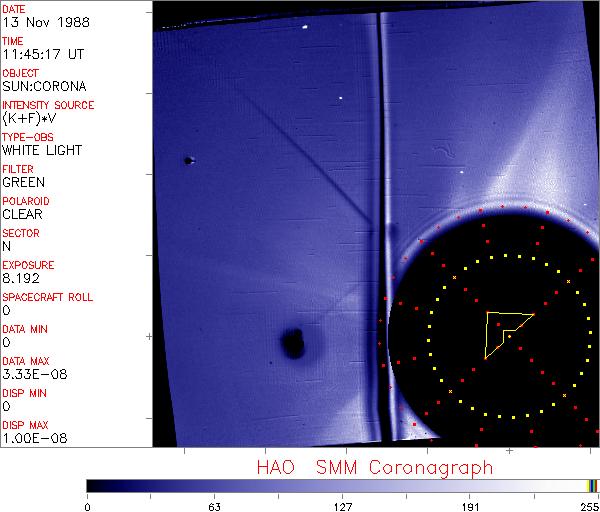Click the DATA MIN label
Image resolution: width=600 pixels, height=512 pixels.
tap(25, 329)
